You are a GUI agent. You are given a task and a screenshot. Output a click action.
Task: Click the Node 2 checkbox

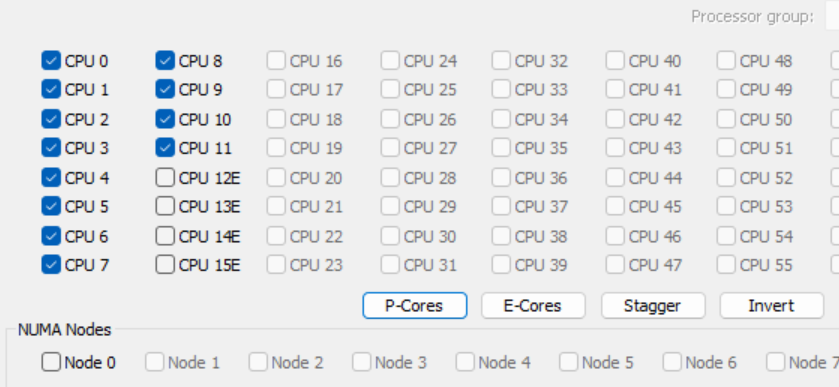coord(258,362)
